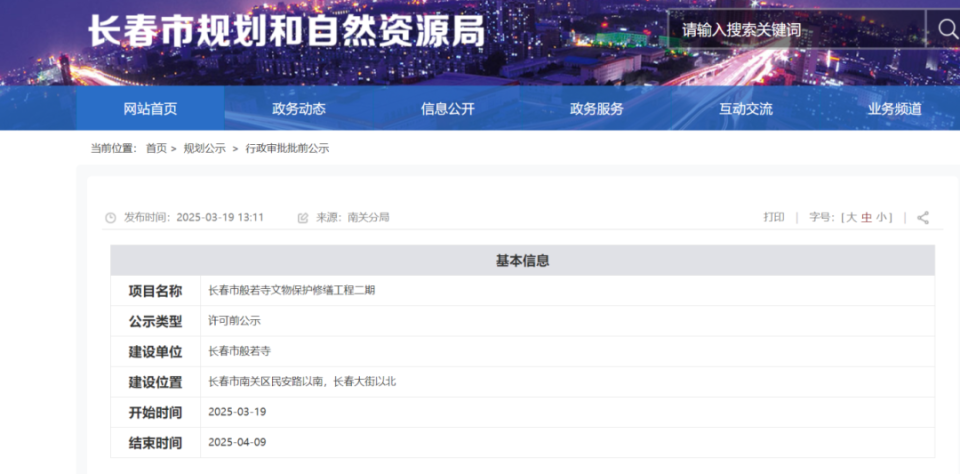Select the text 长春市般若寺文物保护修缮工程二期
Screen dimensions: 960x474
[x=291, y=290]
